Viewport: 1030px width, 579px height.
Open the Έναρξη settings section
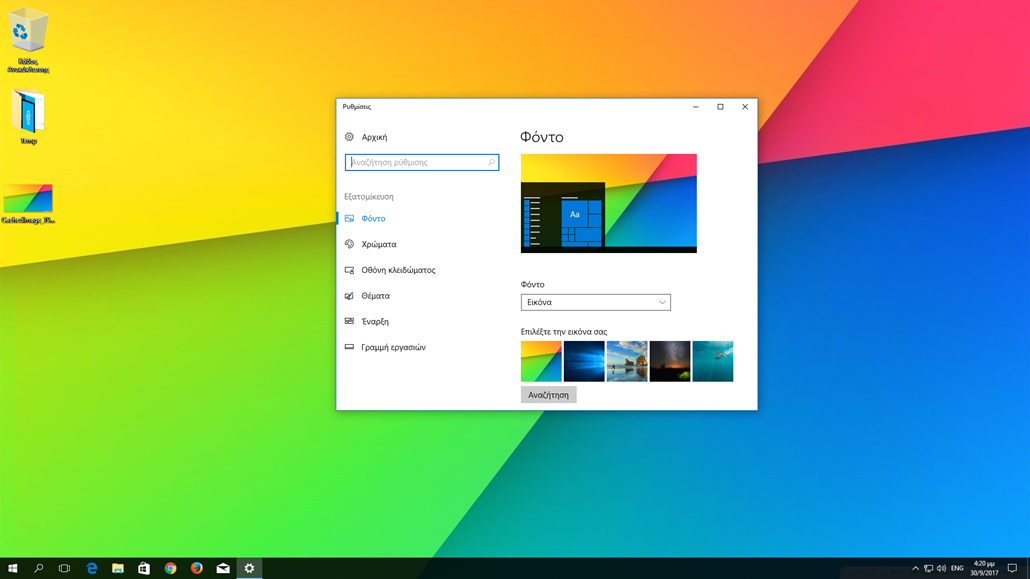tap(374, 321)
